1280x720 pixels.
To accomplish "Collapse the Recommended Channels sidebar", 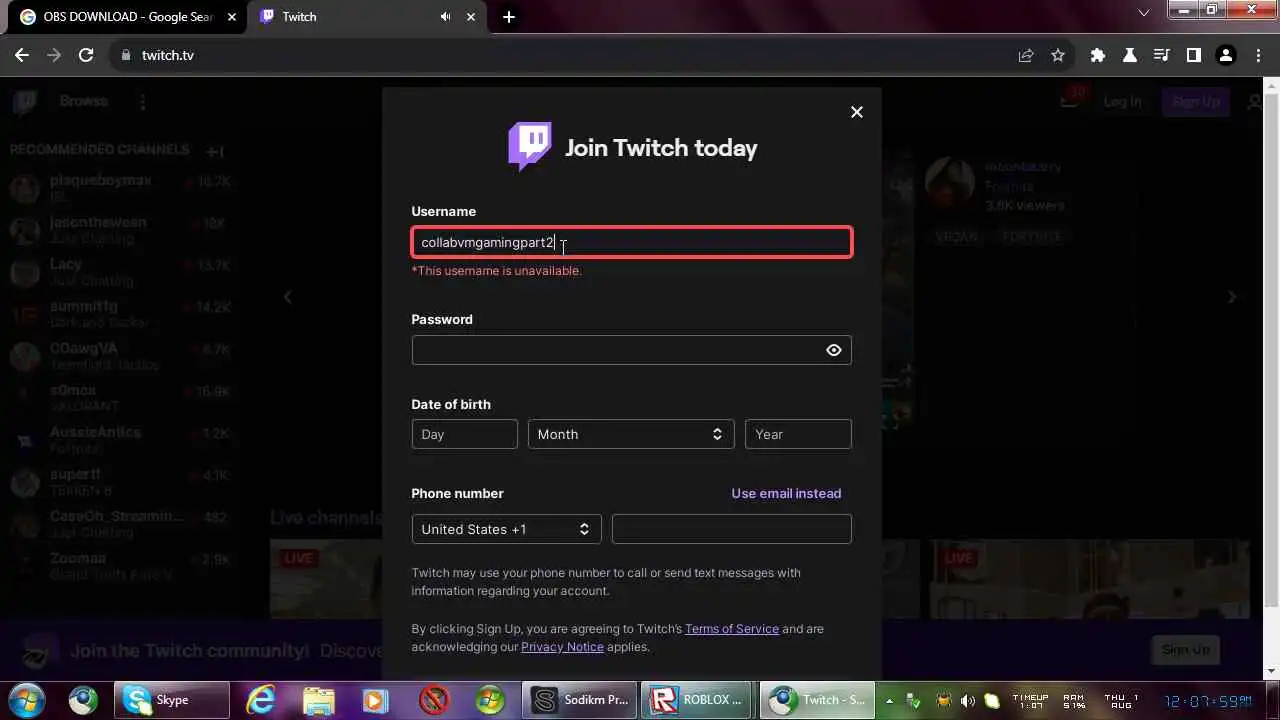I will 215,151.
